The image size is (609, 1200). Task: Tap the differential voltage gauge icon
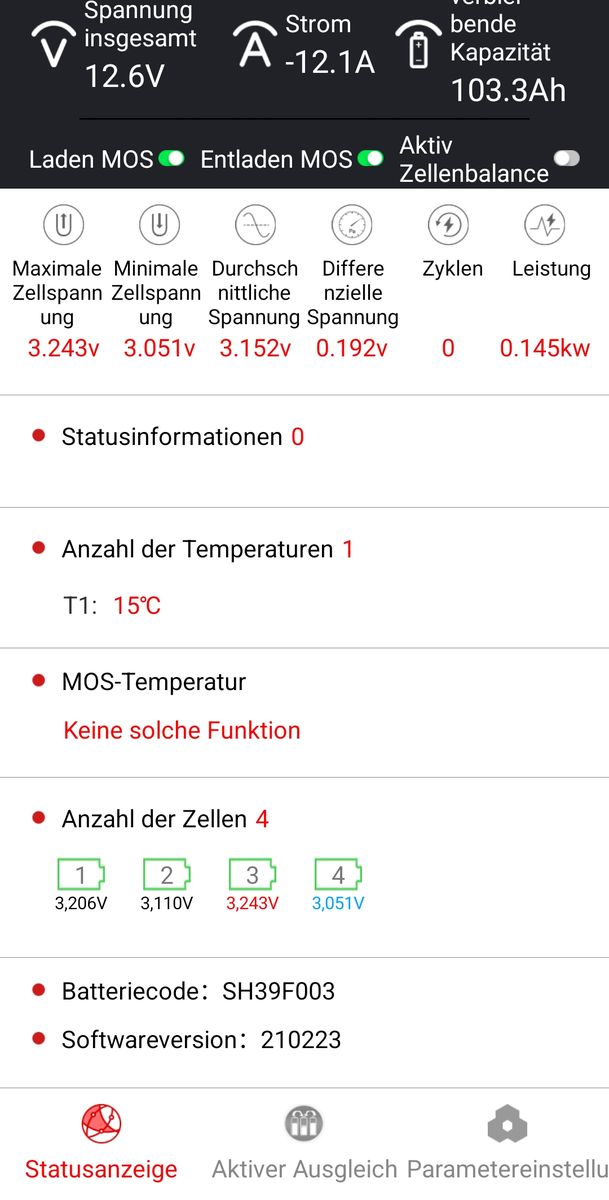click(352, 226)
